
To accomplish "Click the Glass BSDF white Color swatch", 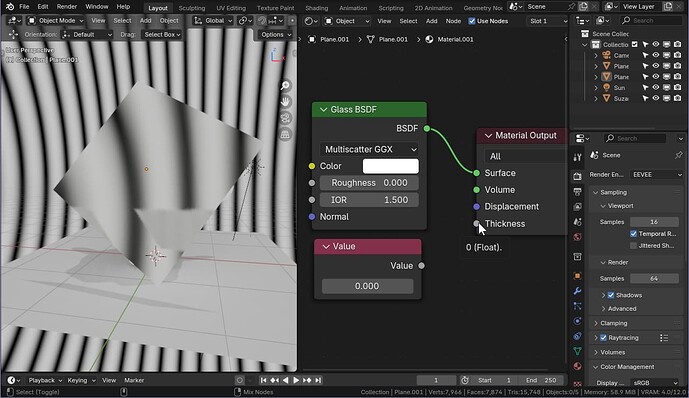I will click(391, 166).
